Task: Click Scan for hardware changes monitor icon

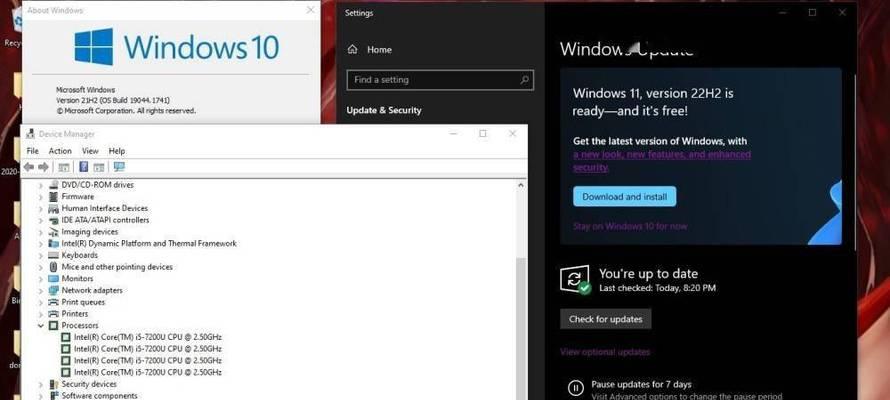Action: coord(119,167)
